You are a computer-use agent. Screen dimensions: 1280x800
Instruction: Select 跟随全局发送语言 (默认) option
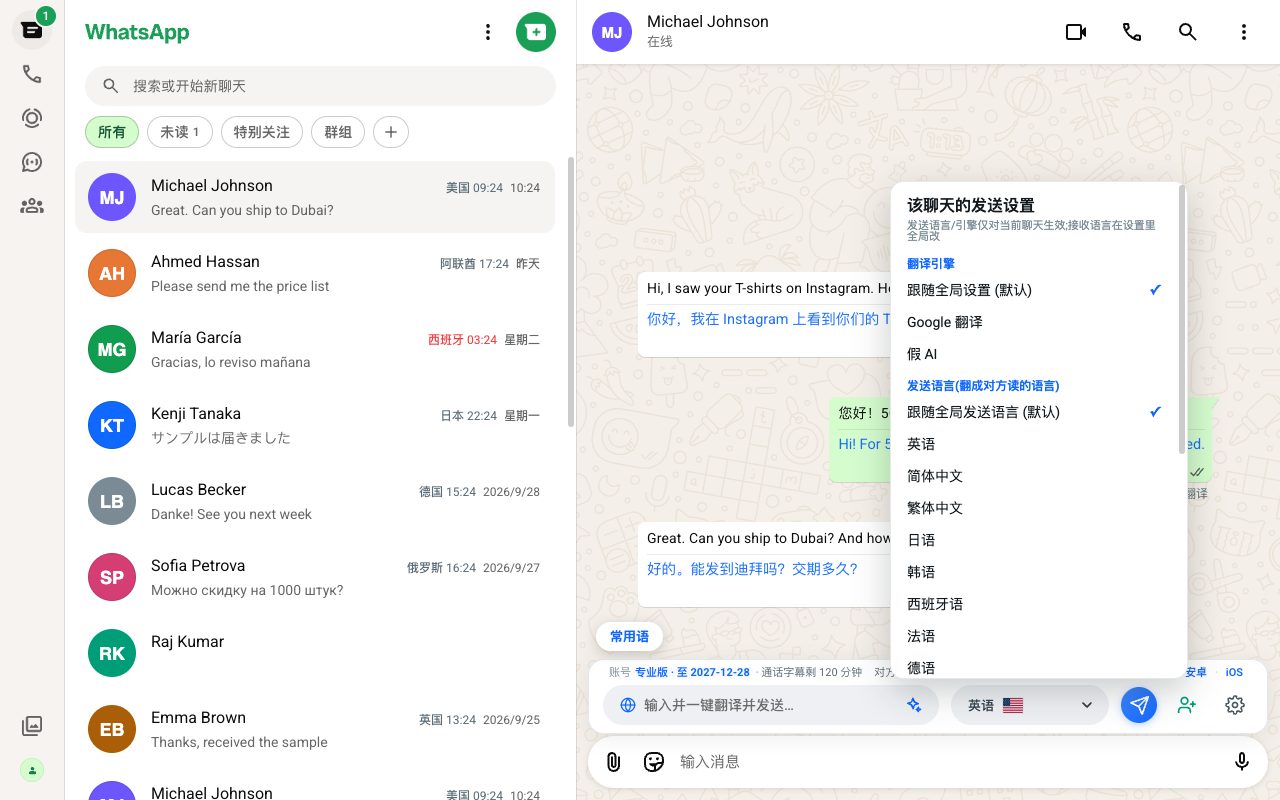pyautogui.click(x=1035, y=412)
